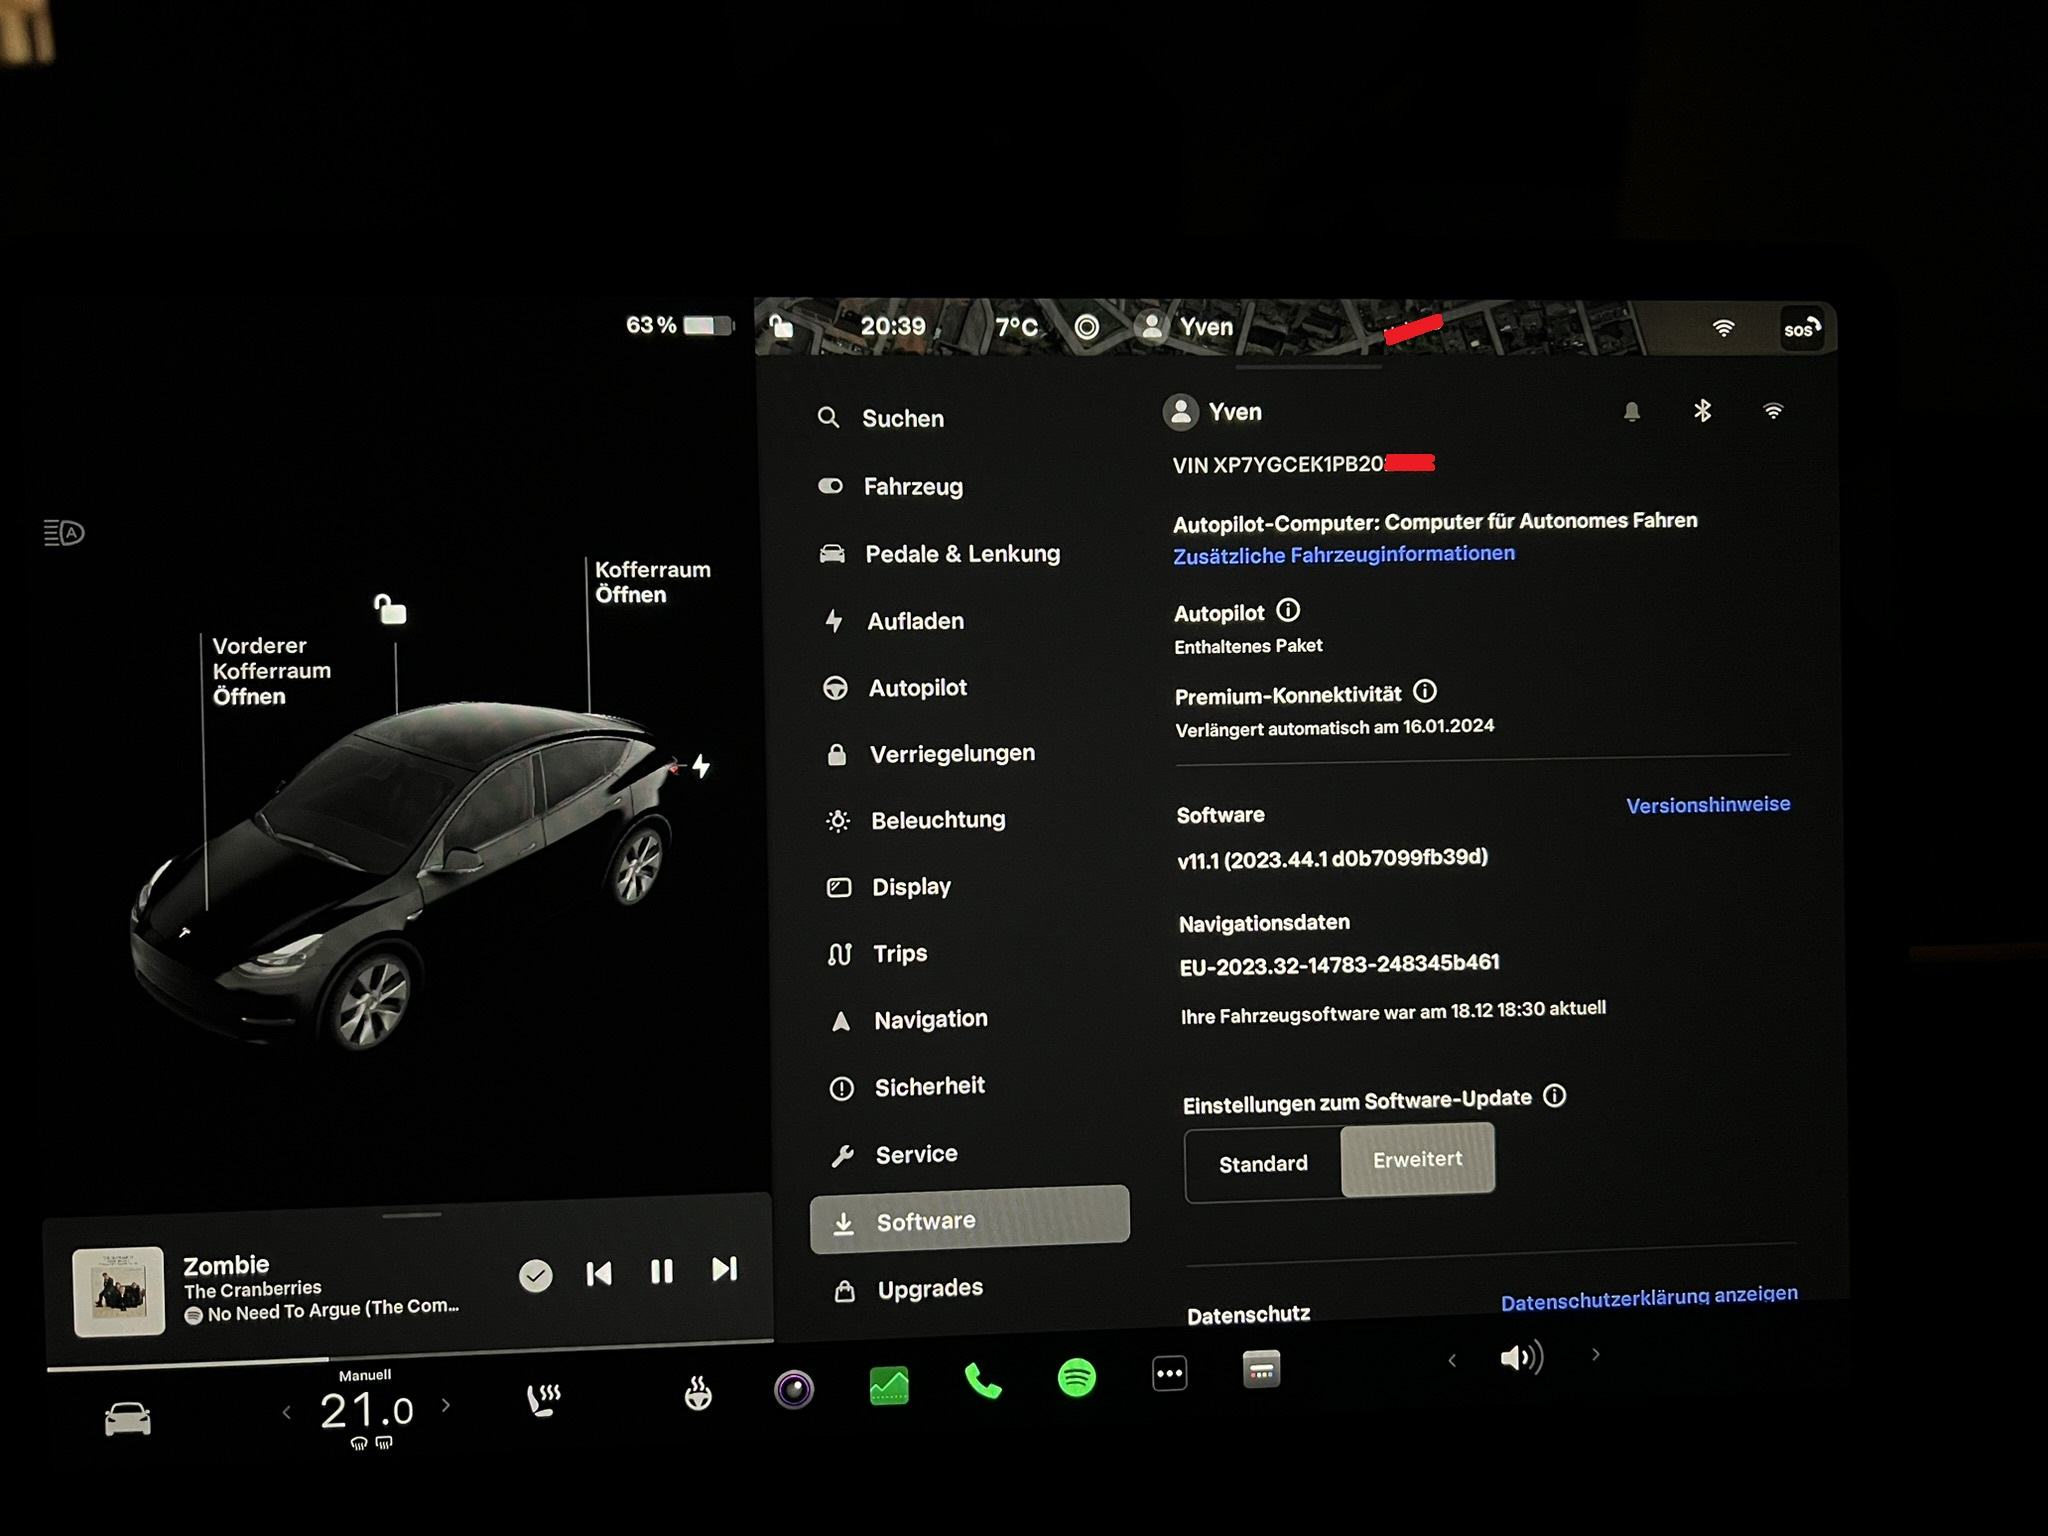Image resolution: width=2048 pixels, height=1536 pixels.
Task: Tap the 20:39 clock in status bar
Action: click(x=893, y=327)
